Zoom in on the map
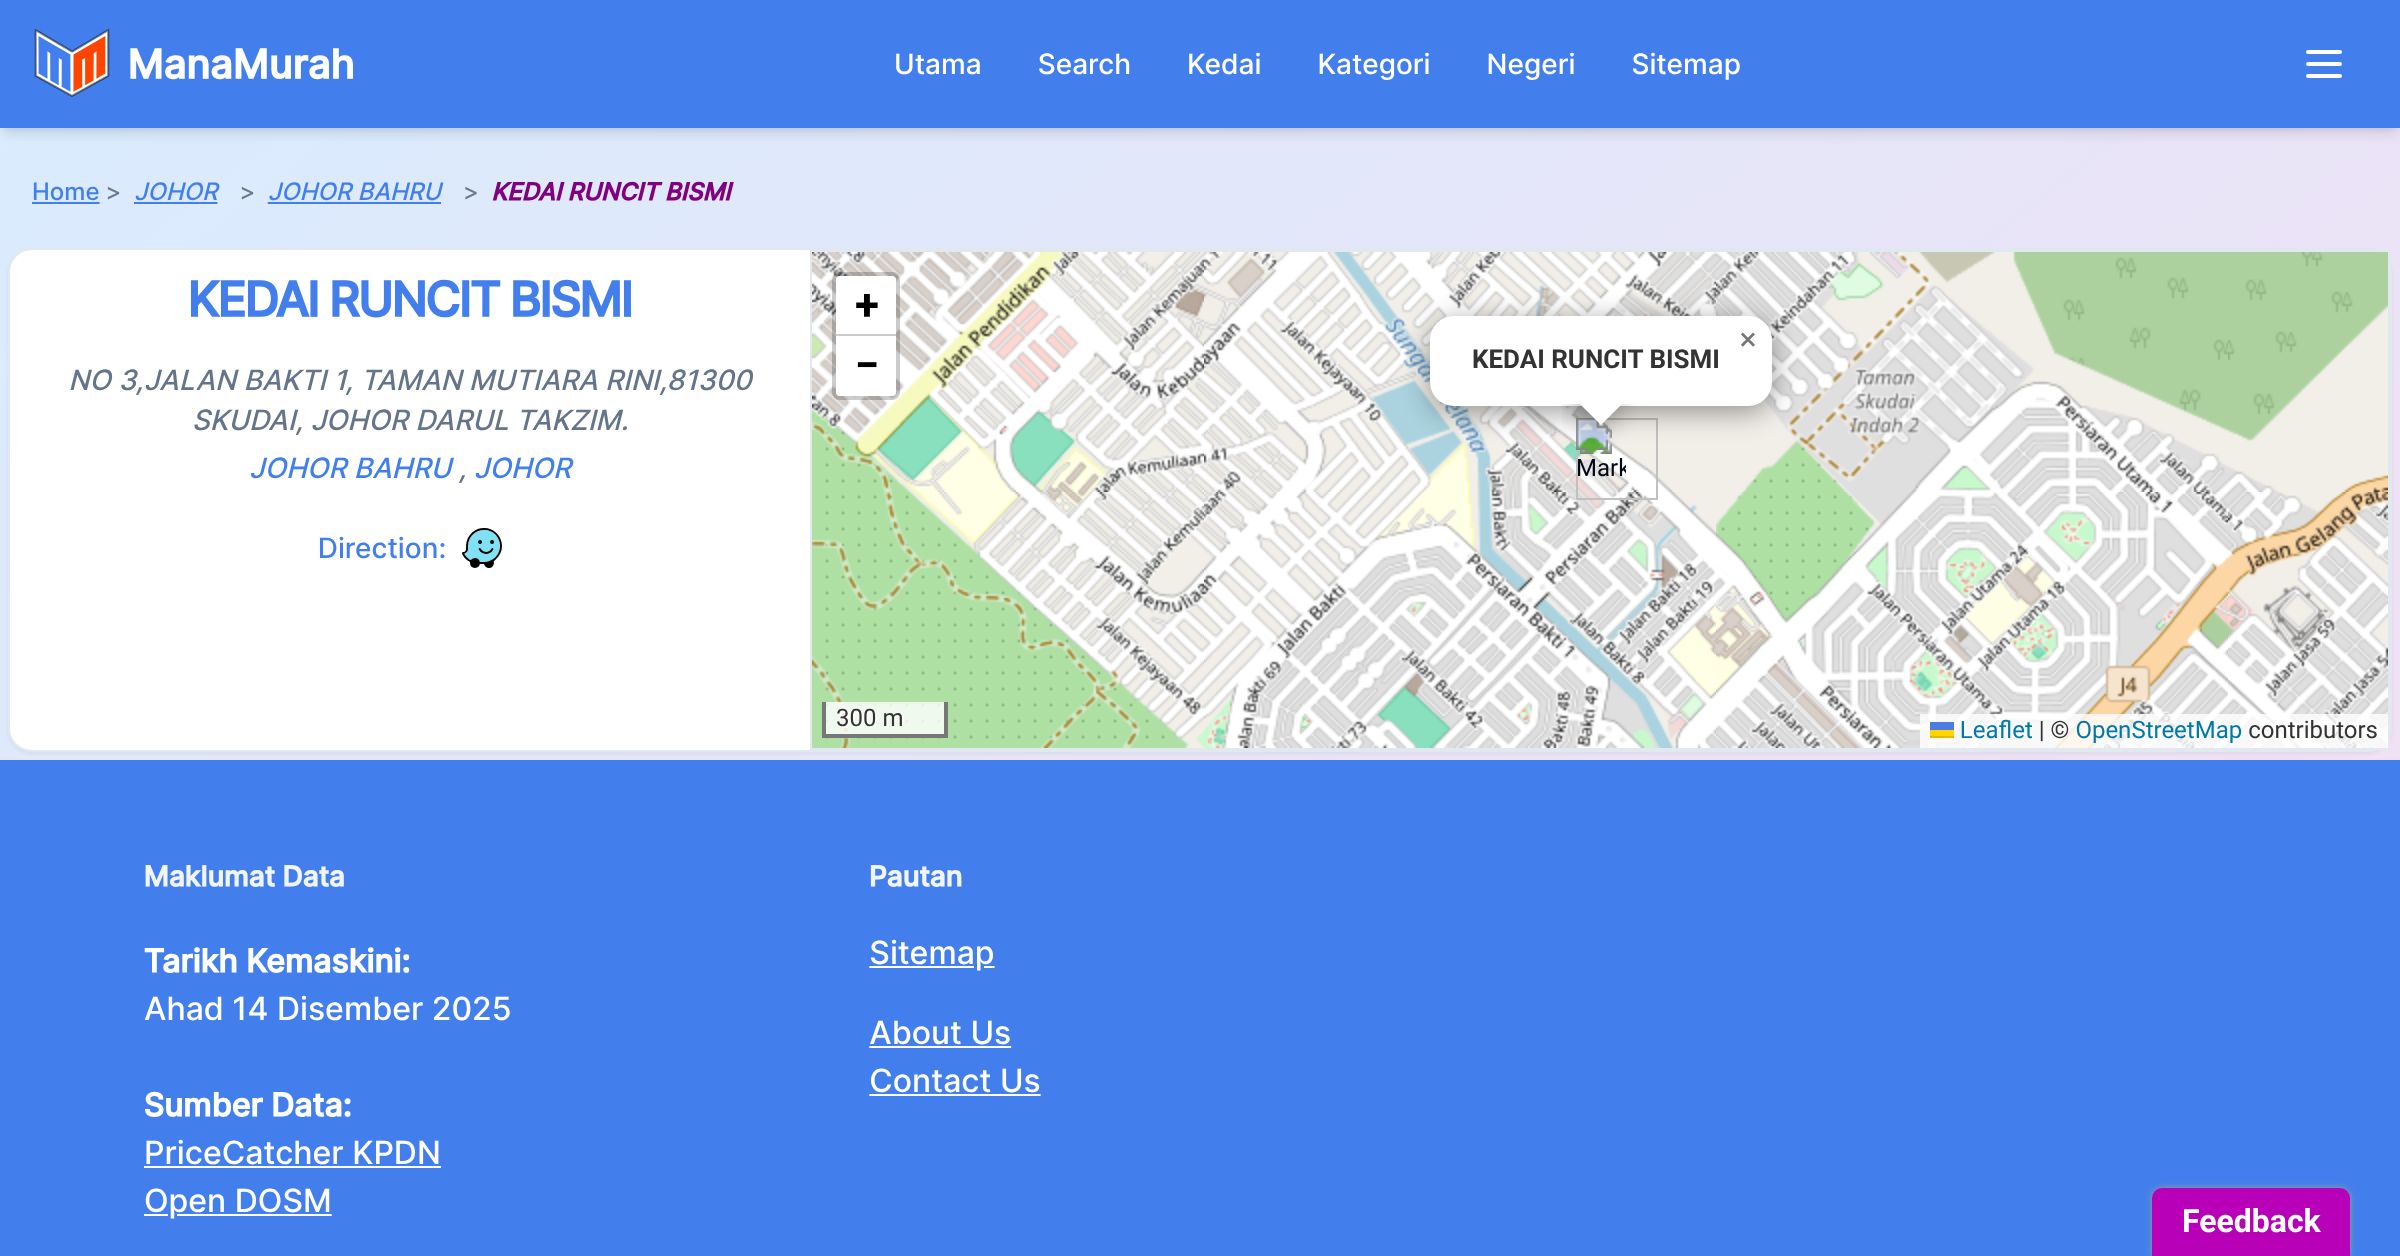This screenshot has width=2400, height=1256. click(x=866, y=305)
